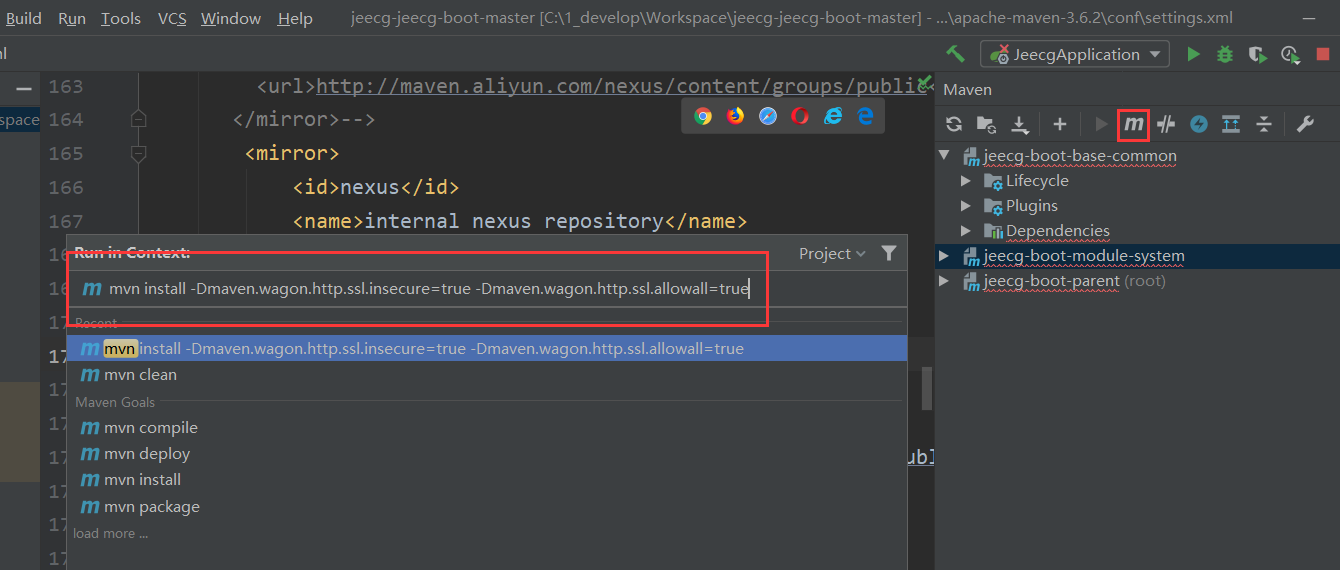
Task: Open the Tools menu
Action: click(x=121, y=18)
